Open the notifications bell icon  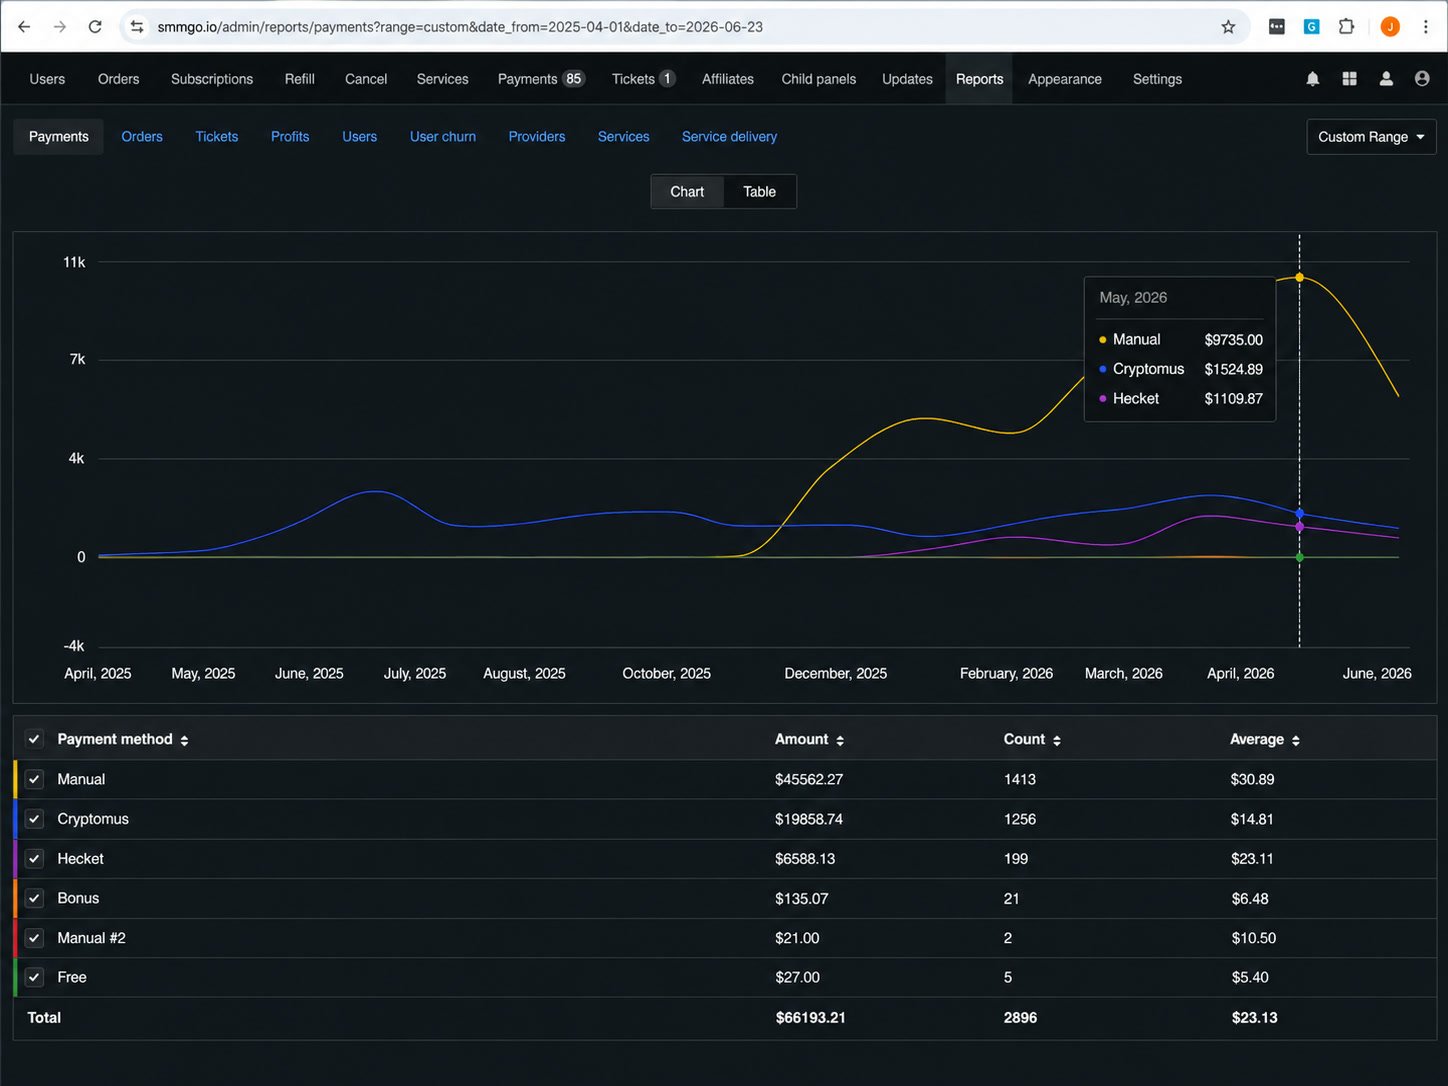pos(1313,79)
